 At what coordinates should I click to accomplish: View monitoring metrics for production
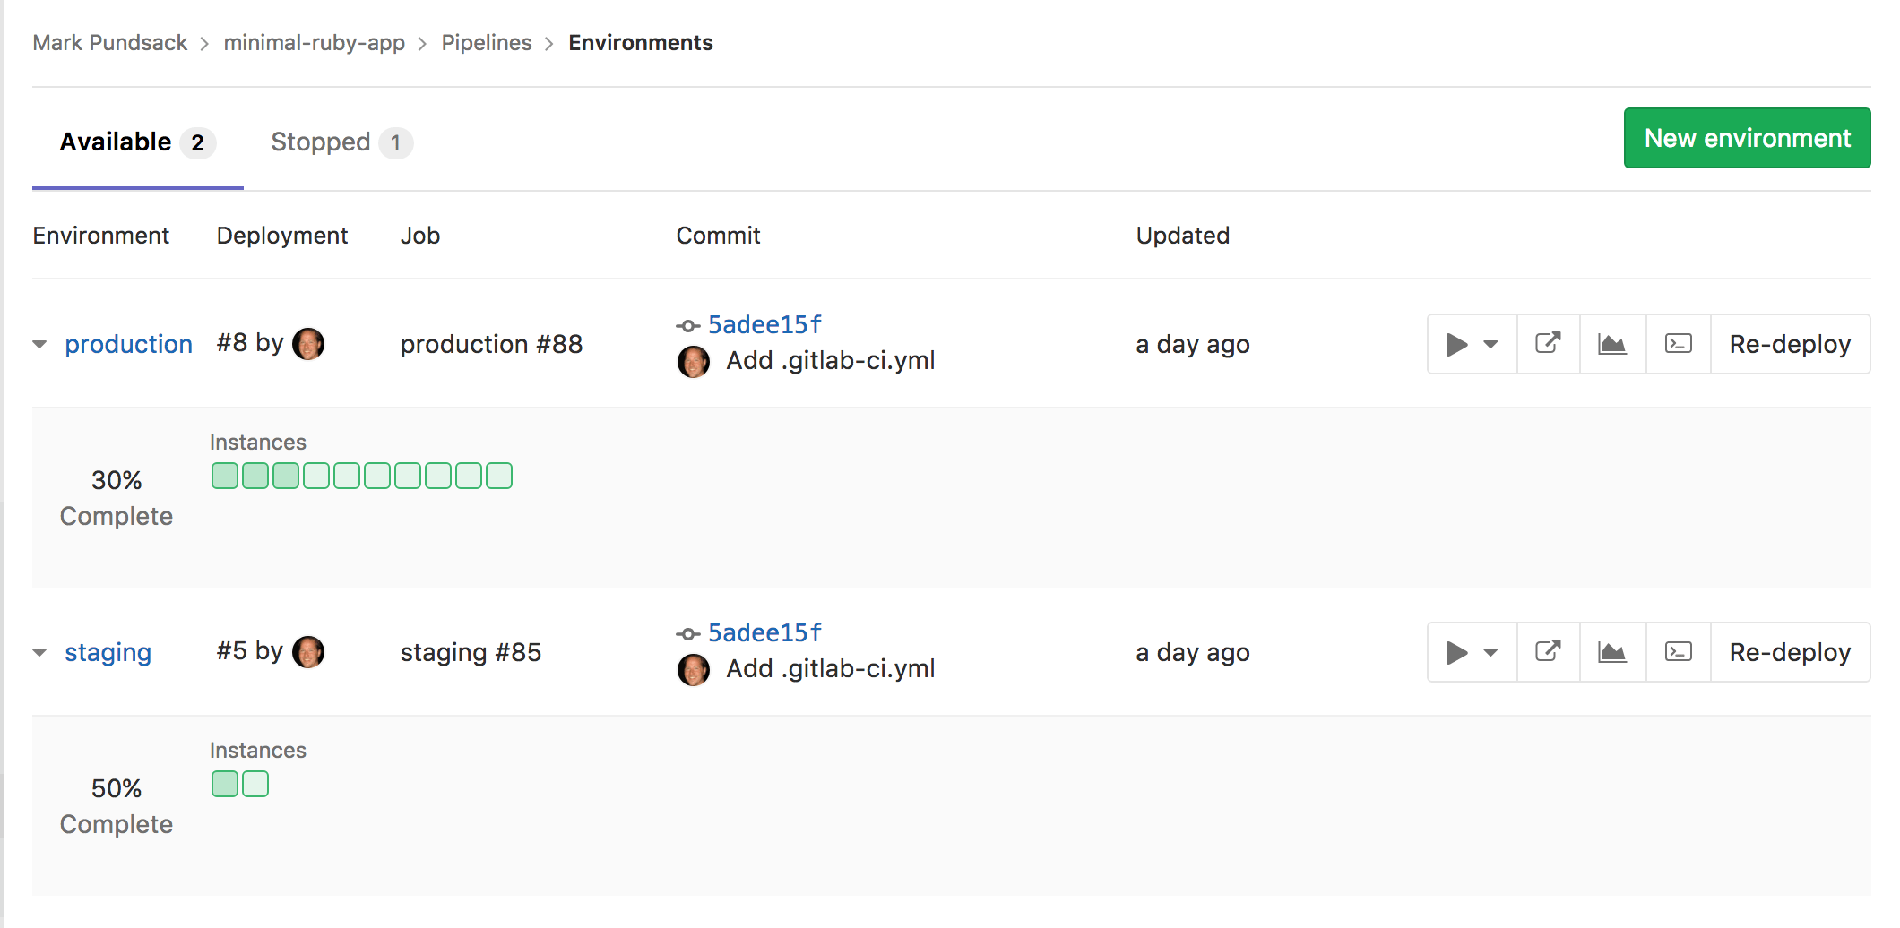[1612, 344]
